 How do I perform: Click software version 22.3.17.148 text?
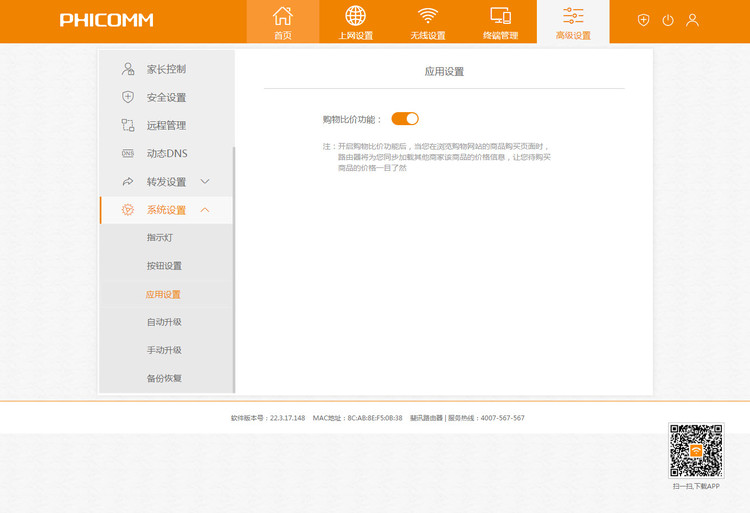[268, 418]
